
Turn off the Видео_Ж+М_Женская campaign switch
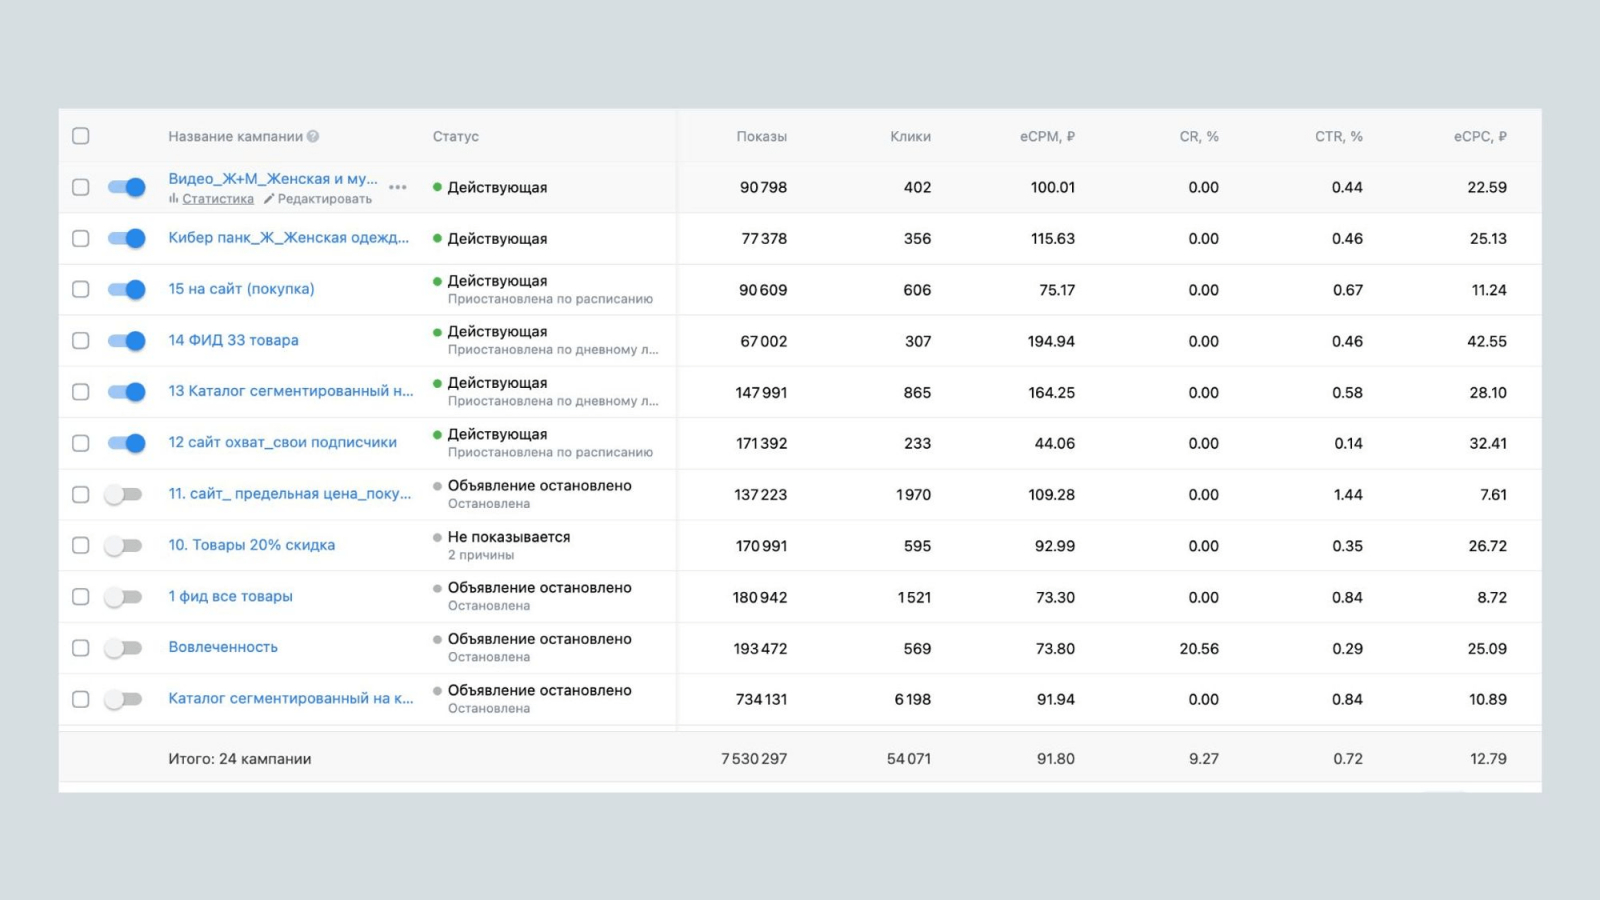point(126,187)
